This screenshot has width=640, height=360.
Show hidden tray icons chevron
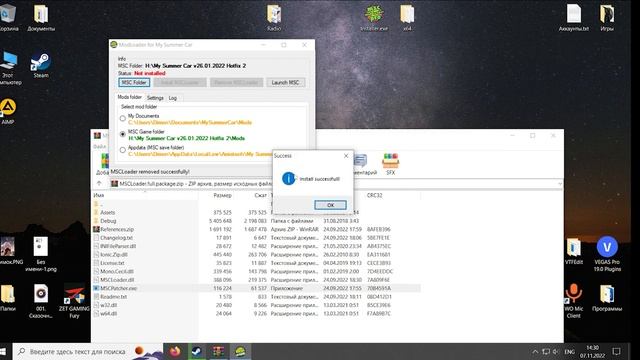click(535, 351)
